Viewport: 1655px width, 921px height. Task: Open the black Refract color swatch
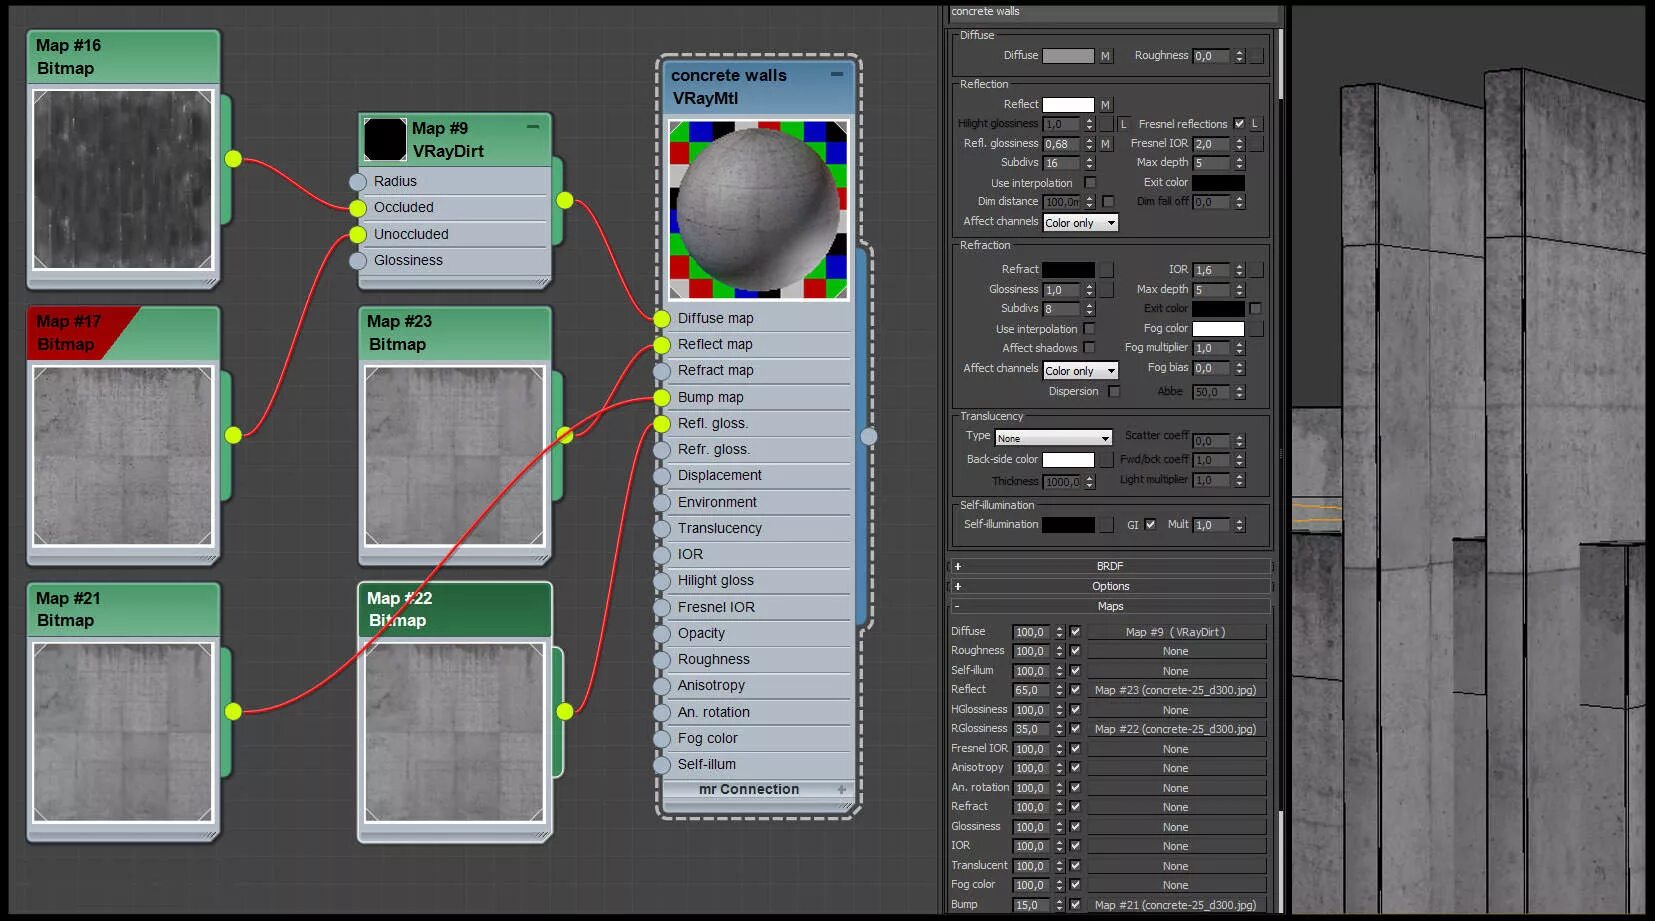[x=1068, y=270]
